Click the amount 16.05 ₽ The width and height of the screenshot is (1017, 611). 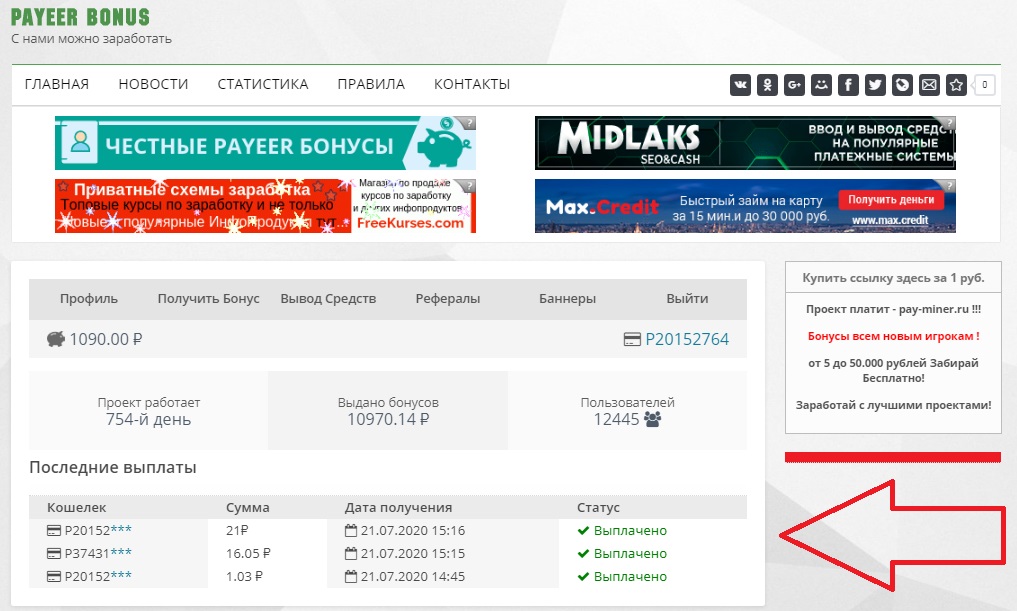point(248,553)
